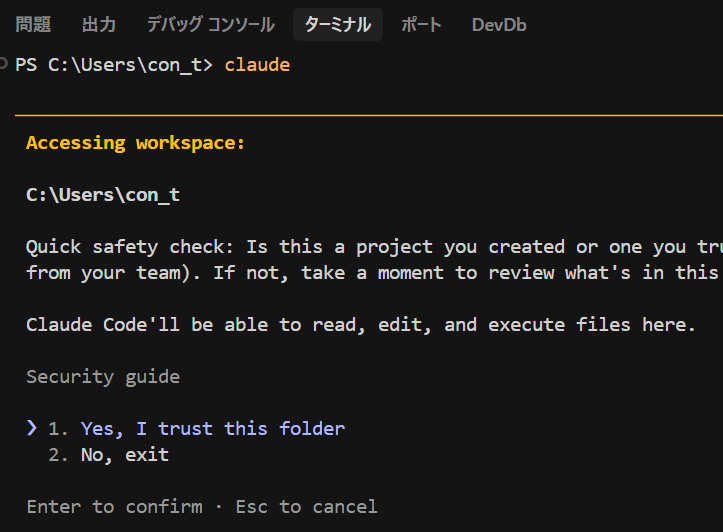723x532 pixels.
Task: Click the "Enter to confirm" hint
Action: click(114, 506)
